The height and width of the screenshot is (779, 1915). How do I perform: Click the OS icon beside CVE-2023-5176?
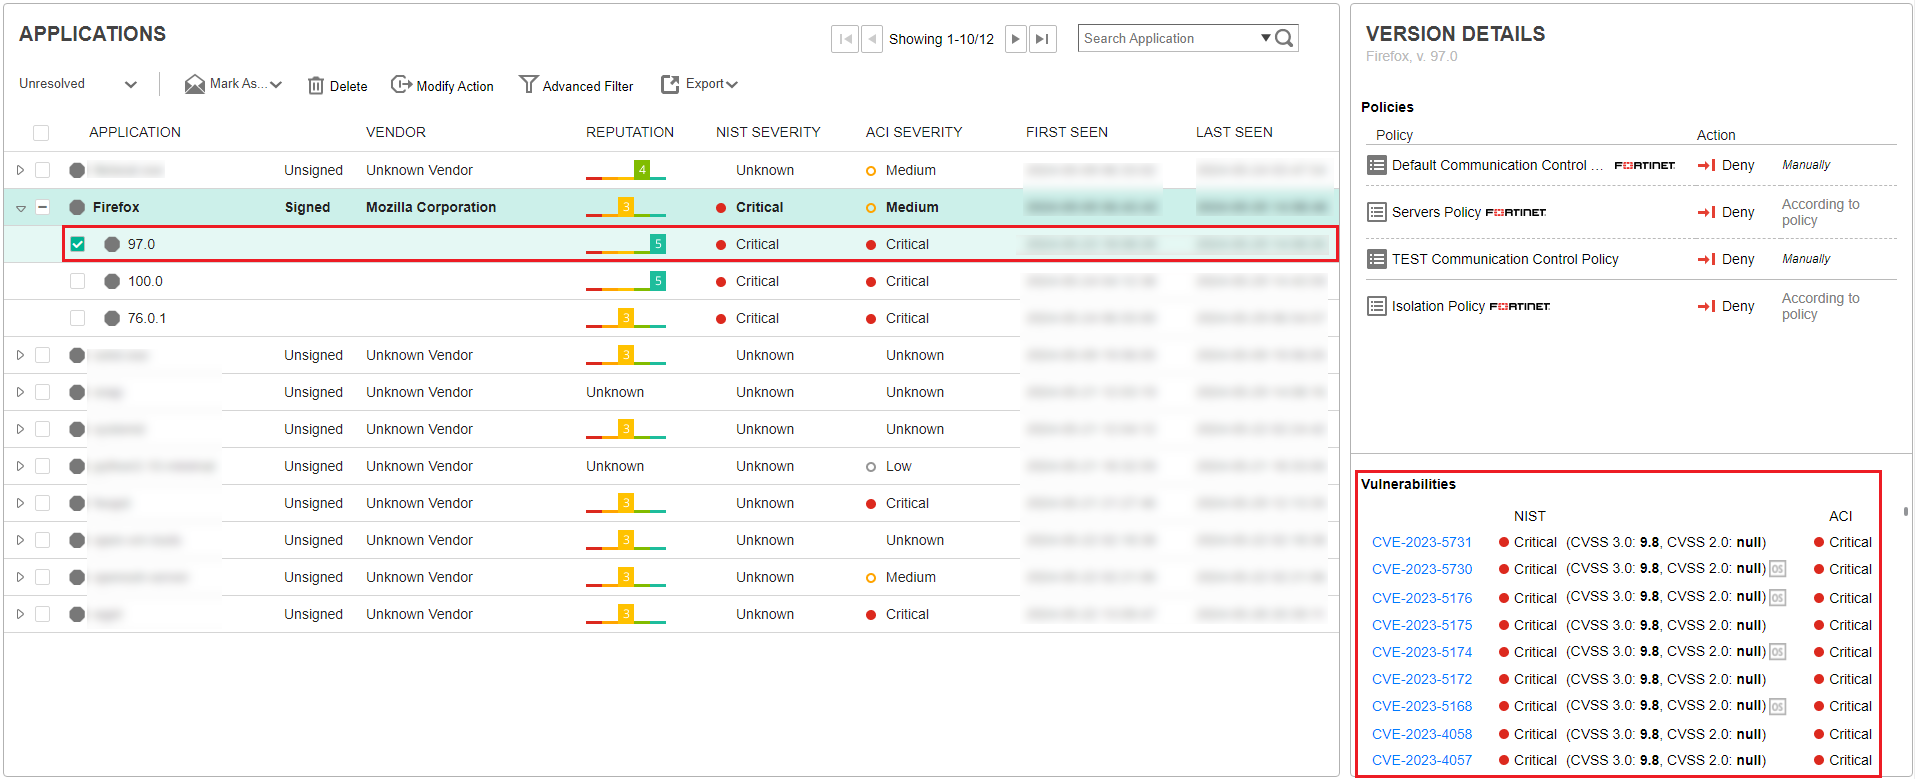[x=1777, y=598]
